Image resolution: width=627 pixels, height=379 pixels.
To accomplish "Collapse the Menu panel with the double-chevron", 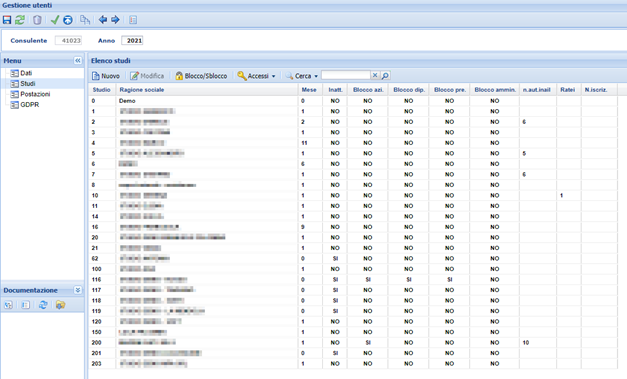I will 78,60.
